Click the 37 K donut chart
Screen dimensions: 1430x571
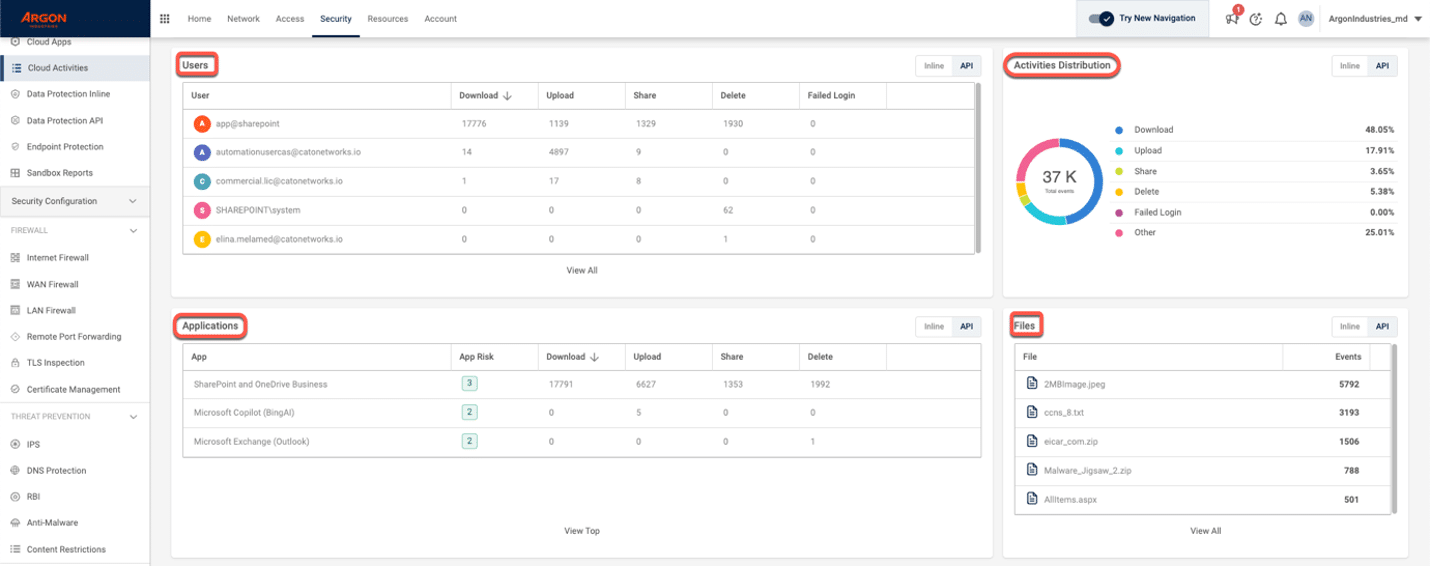(x=1058, y=181)
